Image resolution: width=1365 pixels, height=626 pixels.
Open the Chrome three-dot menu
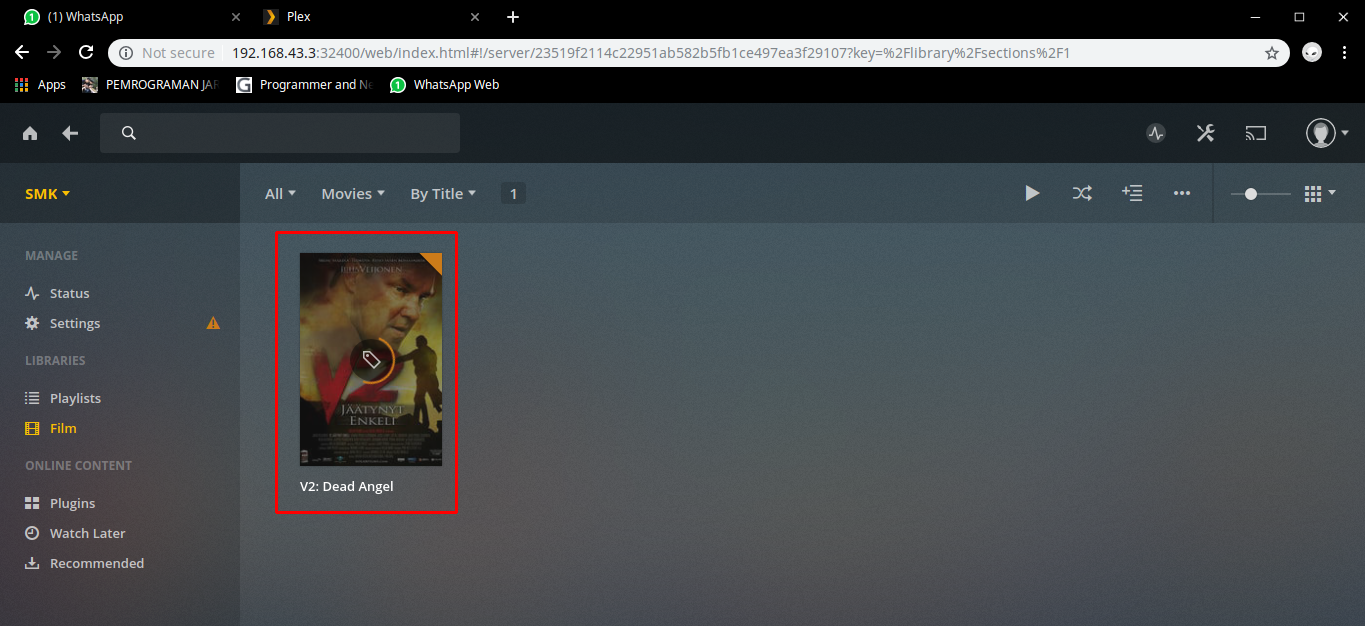pyautogui.click(x=1344, y=53)
